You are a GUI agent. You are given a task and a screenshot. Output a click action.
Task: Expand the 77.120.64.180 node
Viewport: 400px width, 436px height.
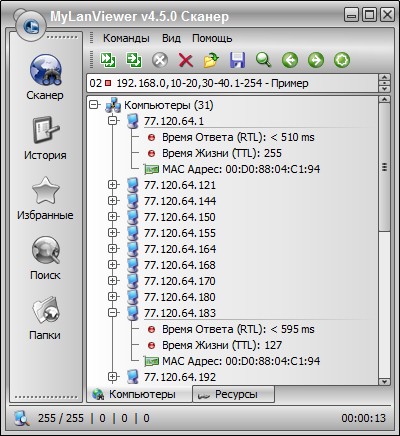pyautogui.click(x=113, y=297)
